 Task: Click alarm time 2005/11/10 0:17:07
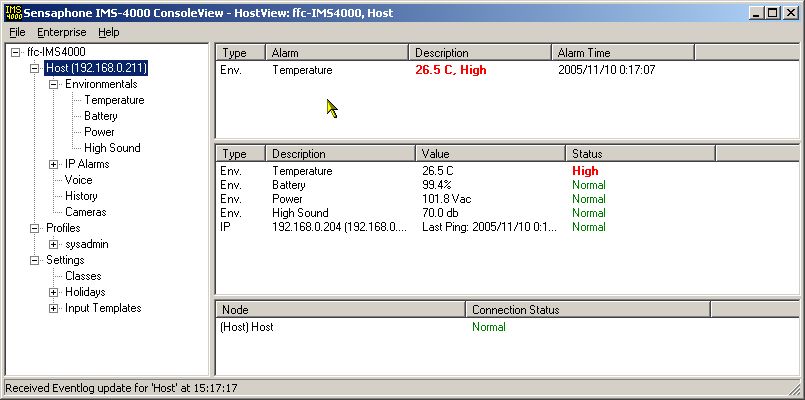click(x=606, y=70)
